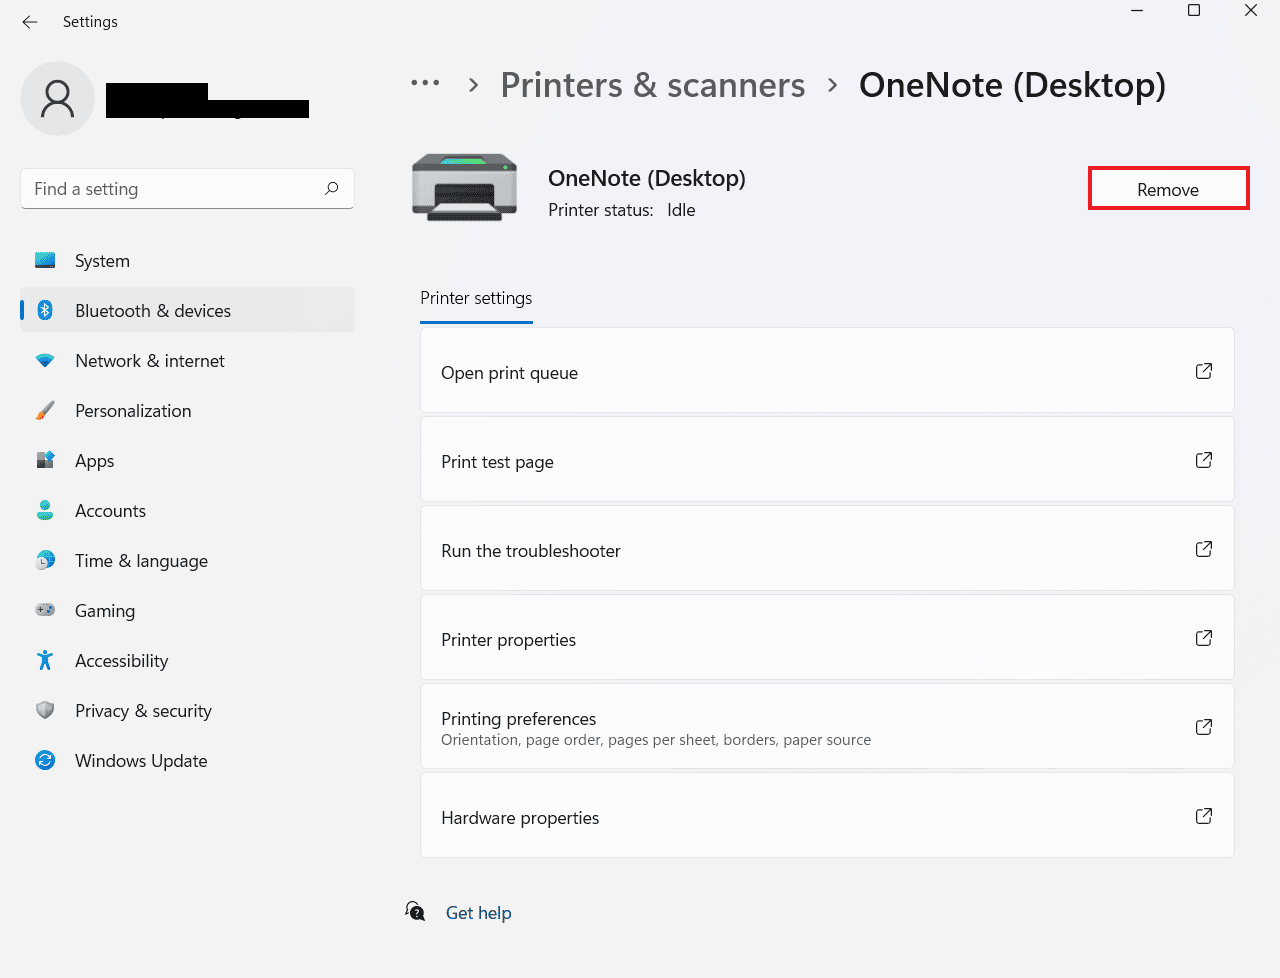The height and width of the screenshot is (978, 1280).
Task: Open Time & language settings
Action: [x=187, y=561]
